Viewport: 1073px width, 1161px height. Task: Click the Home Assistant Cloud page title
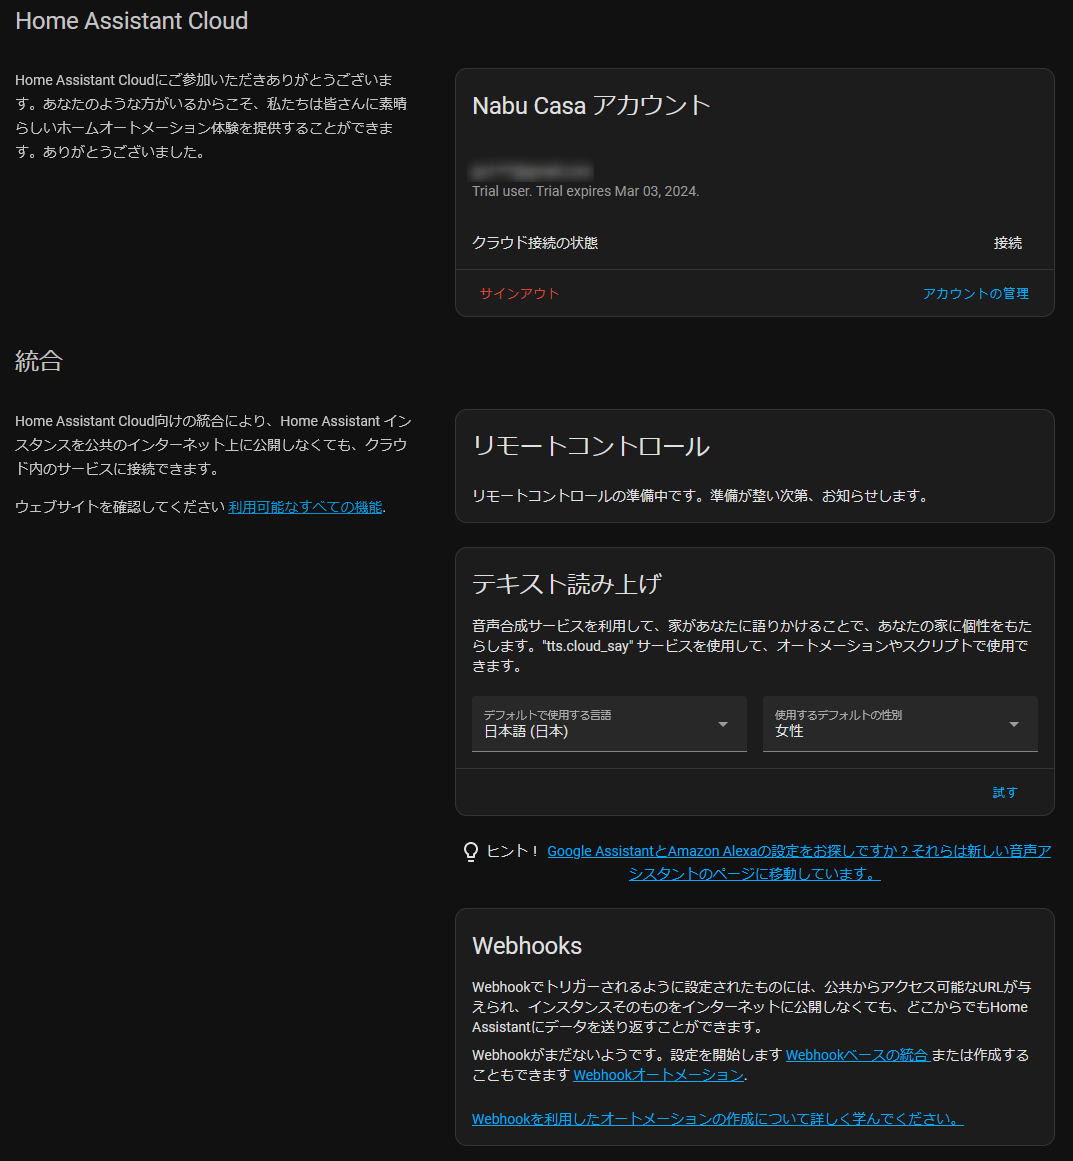click(132, 21)
